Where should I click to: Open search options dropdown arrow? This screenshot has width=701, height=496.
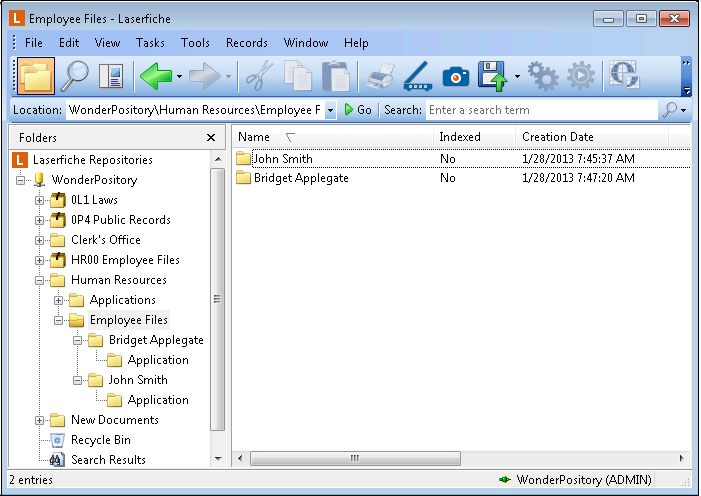(684, 110)
